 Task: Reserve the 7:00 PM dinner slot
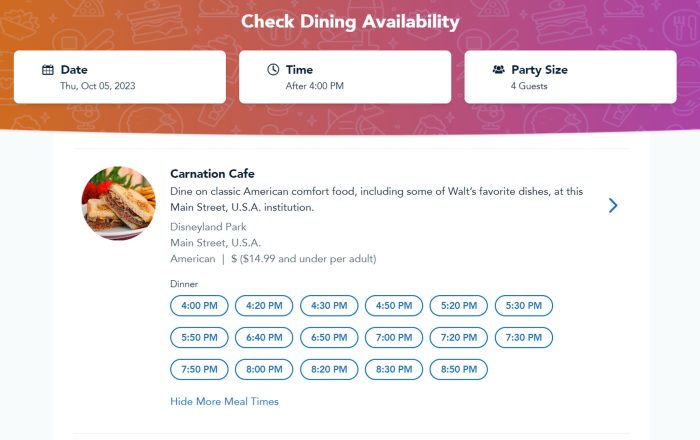tap(394, 338)
